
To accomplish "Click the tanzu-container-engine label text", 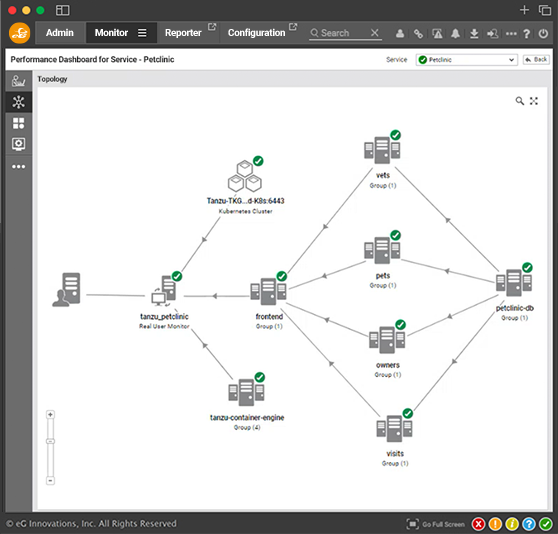I will [x=247, y=418].
